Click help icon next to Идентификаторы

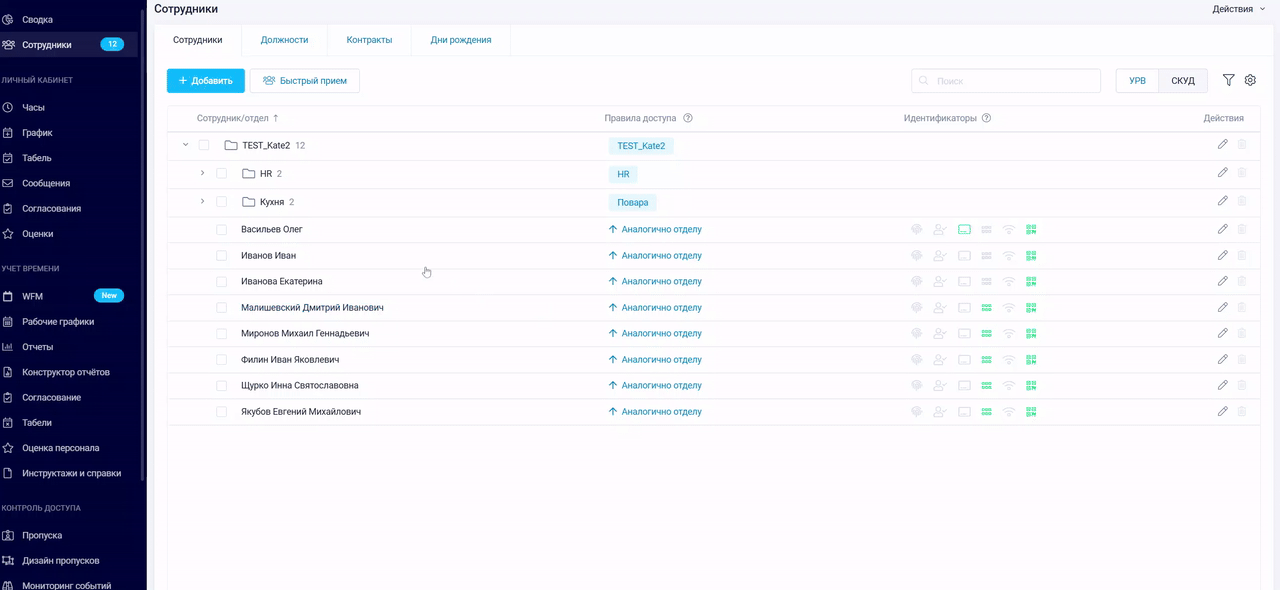coord(986,118)
